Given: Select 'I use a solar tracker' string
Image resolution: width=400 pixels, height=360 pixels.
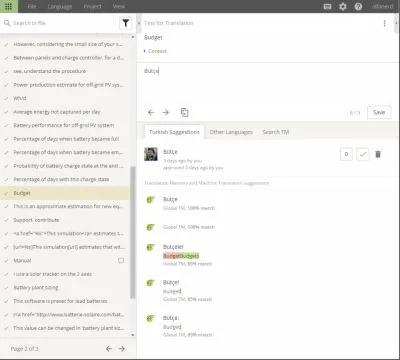Looking at the screenshot, I should point(65,274).
